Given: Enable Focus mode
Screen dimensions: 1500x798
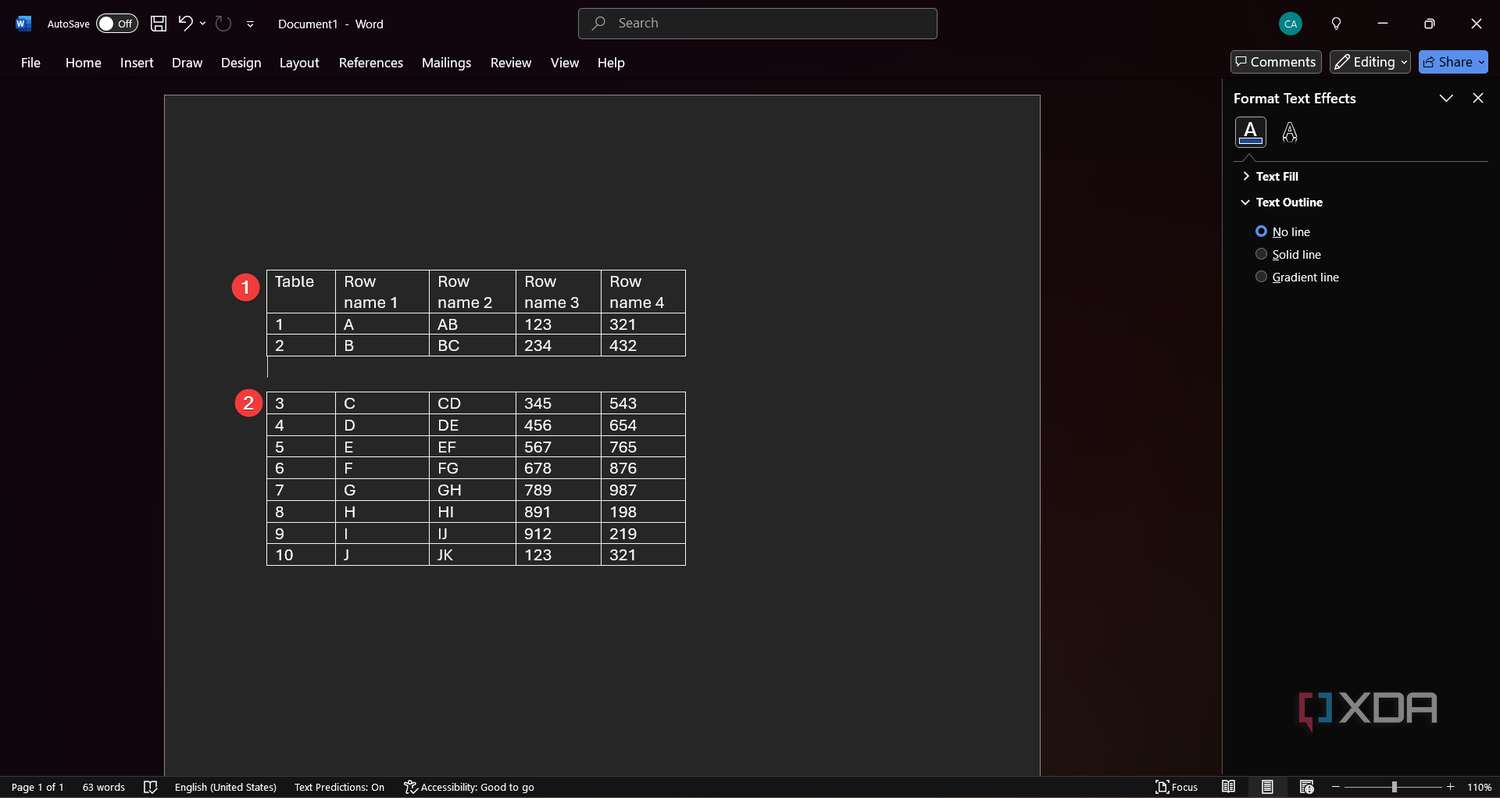Looking at the screenshot, I should tap(1177, 787).
